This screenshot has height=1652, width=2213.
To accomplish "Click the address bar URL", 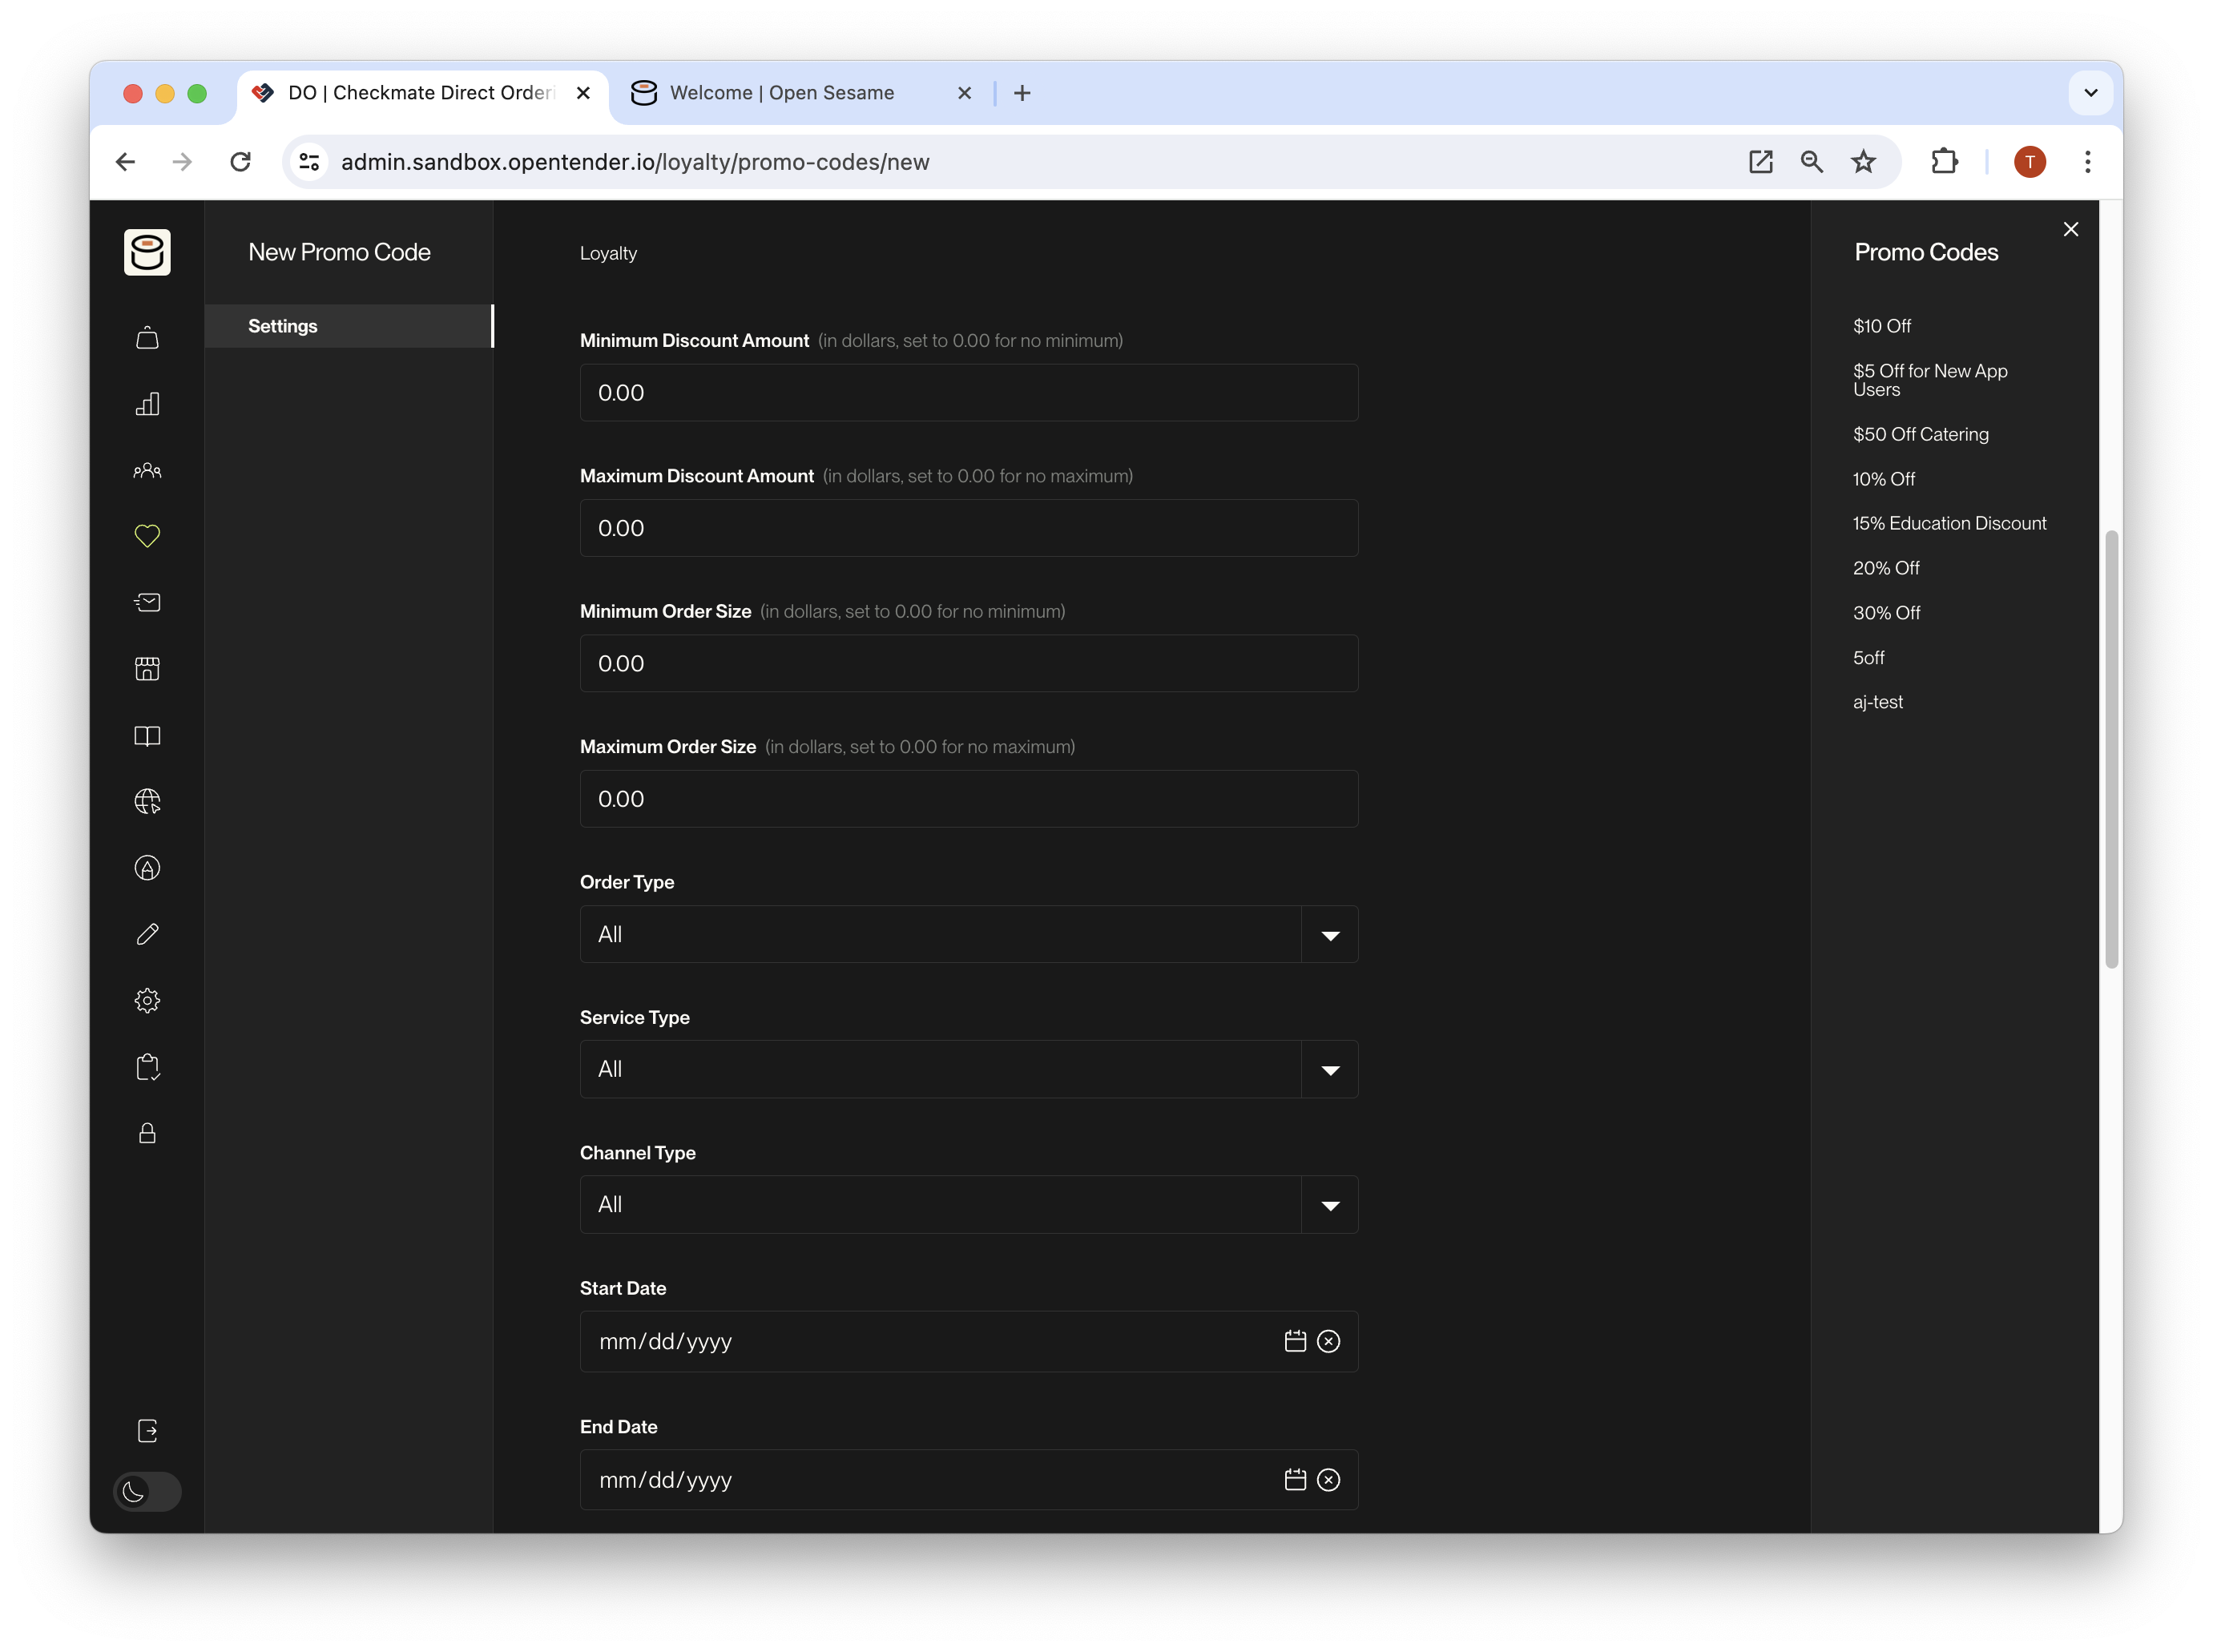I will tap(635, 162).
